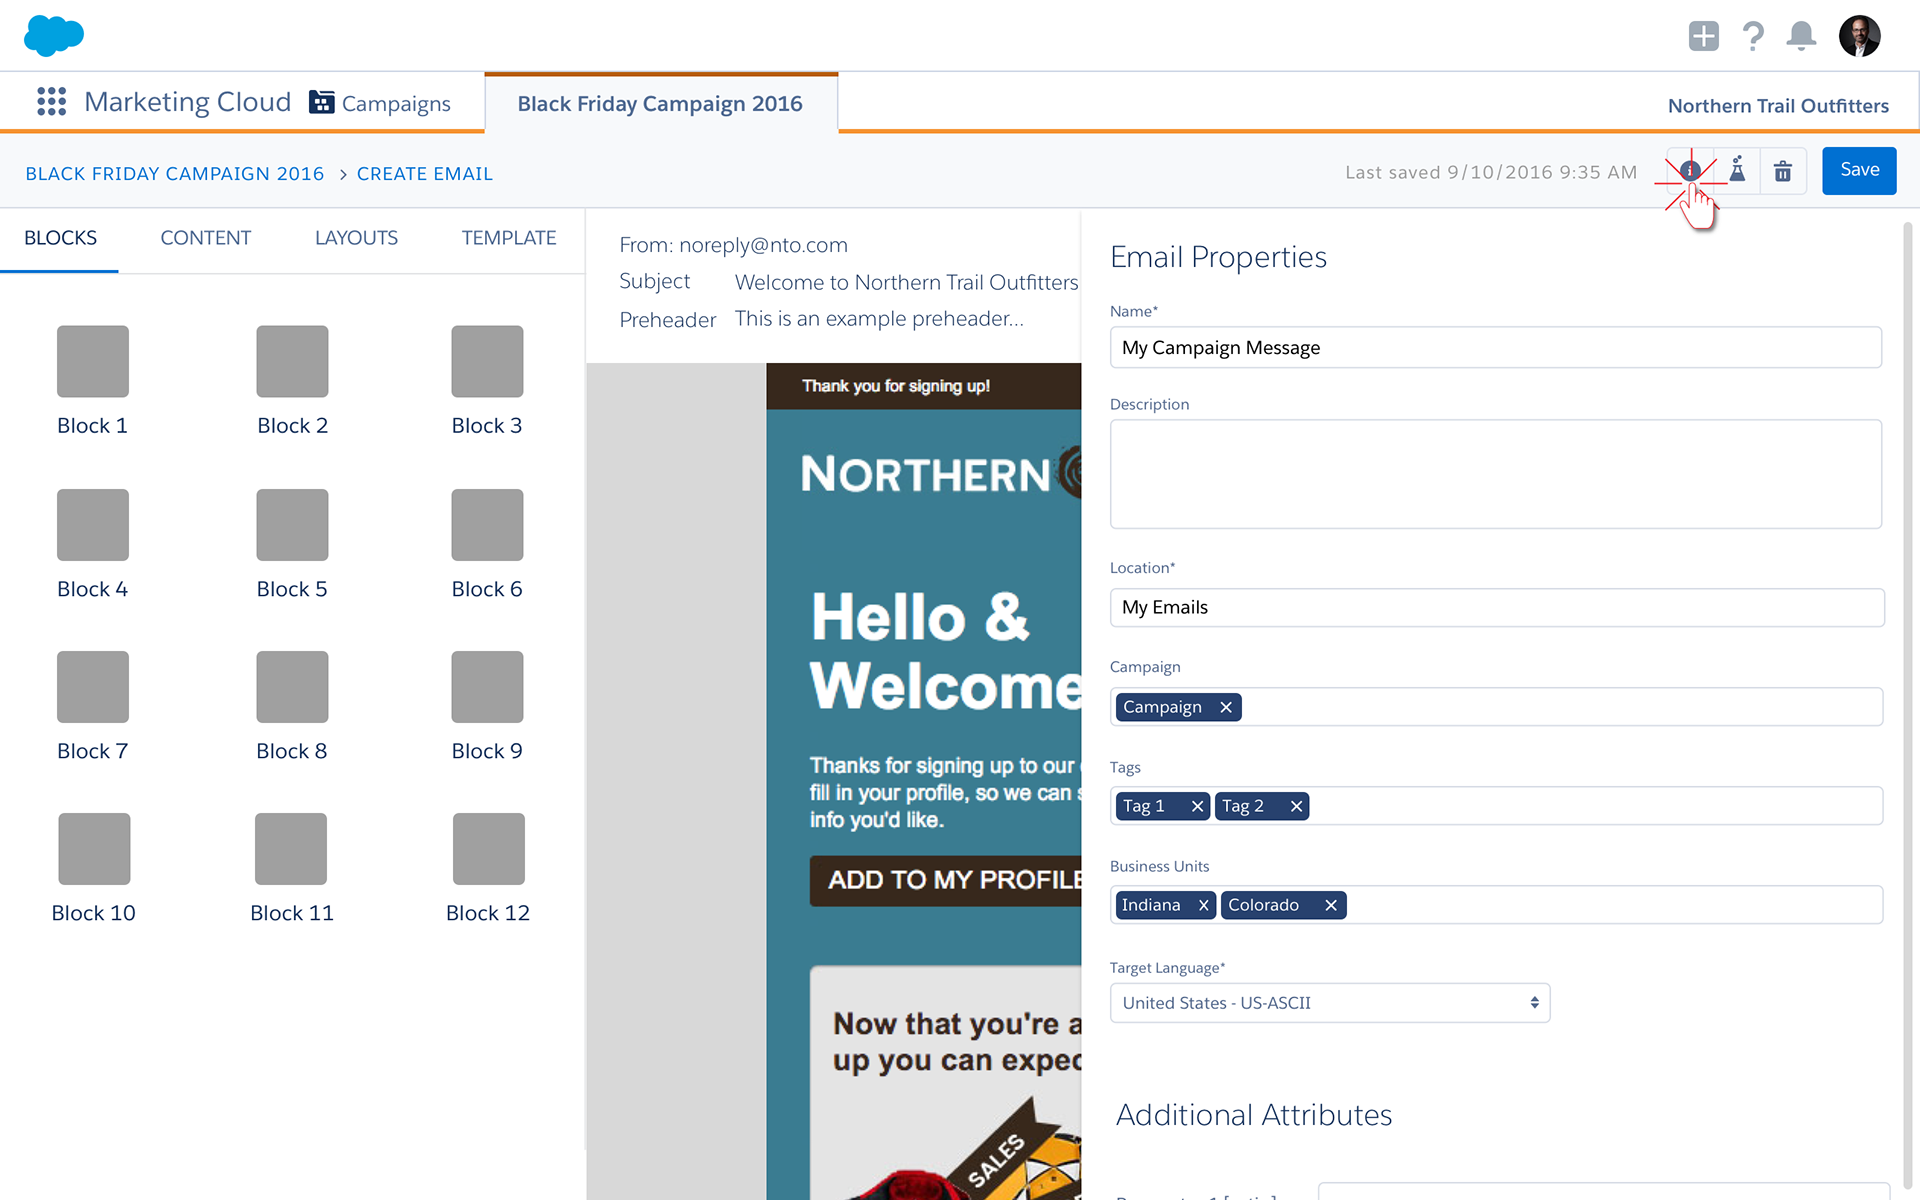The height and width of the screenshot is (1200, 1920).
Task: Switch to the BLOCKS tab
Action: [x=60, y=238]
